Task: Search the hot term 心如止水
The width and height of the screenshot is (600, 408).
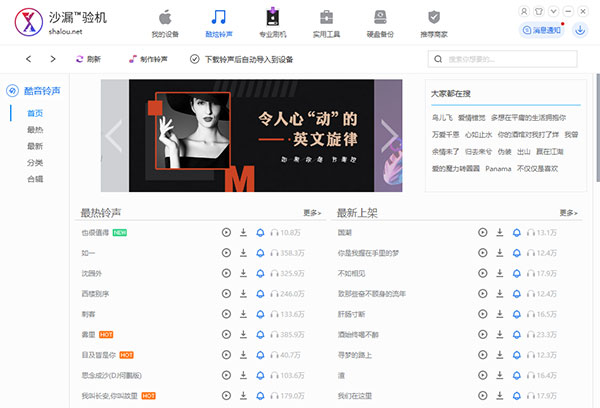Action: pos(478,135)
